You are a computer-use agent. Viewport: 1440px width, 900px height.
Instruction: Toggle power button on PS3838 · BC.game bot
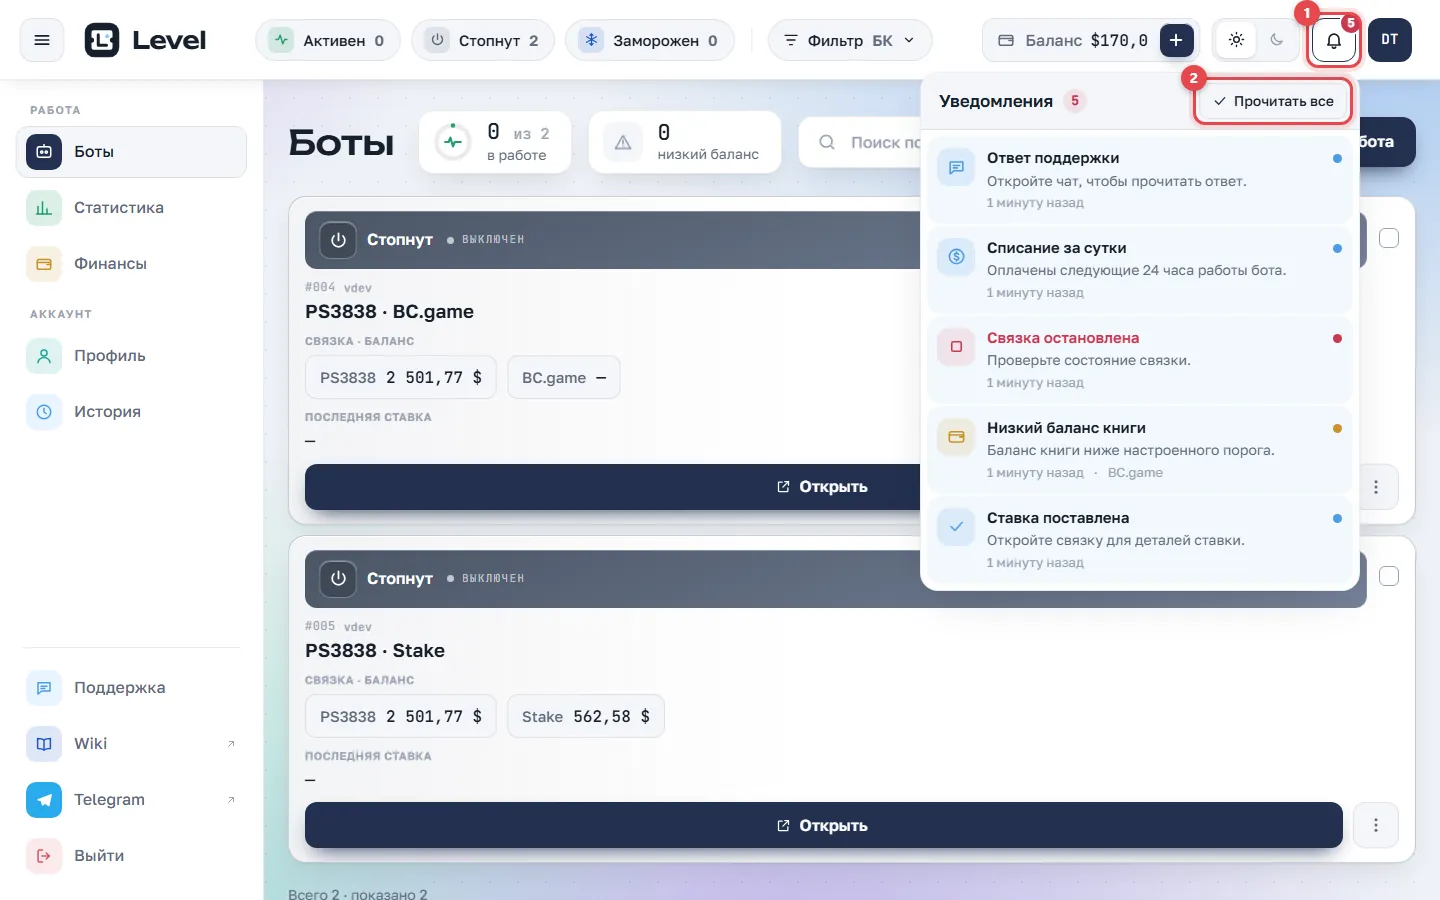(338, 240)
